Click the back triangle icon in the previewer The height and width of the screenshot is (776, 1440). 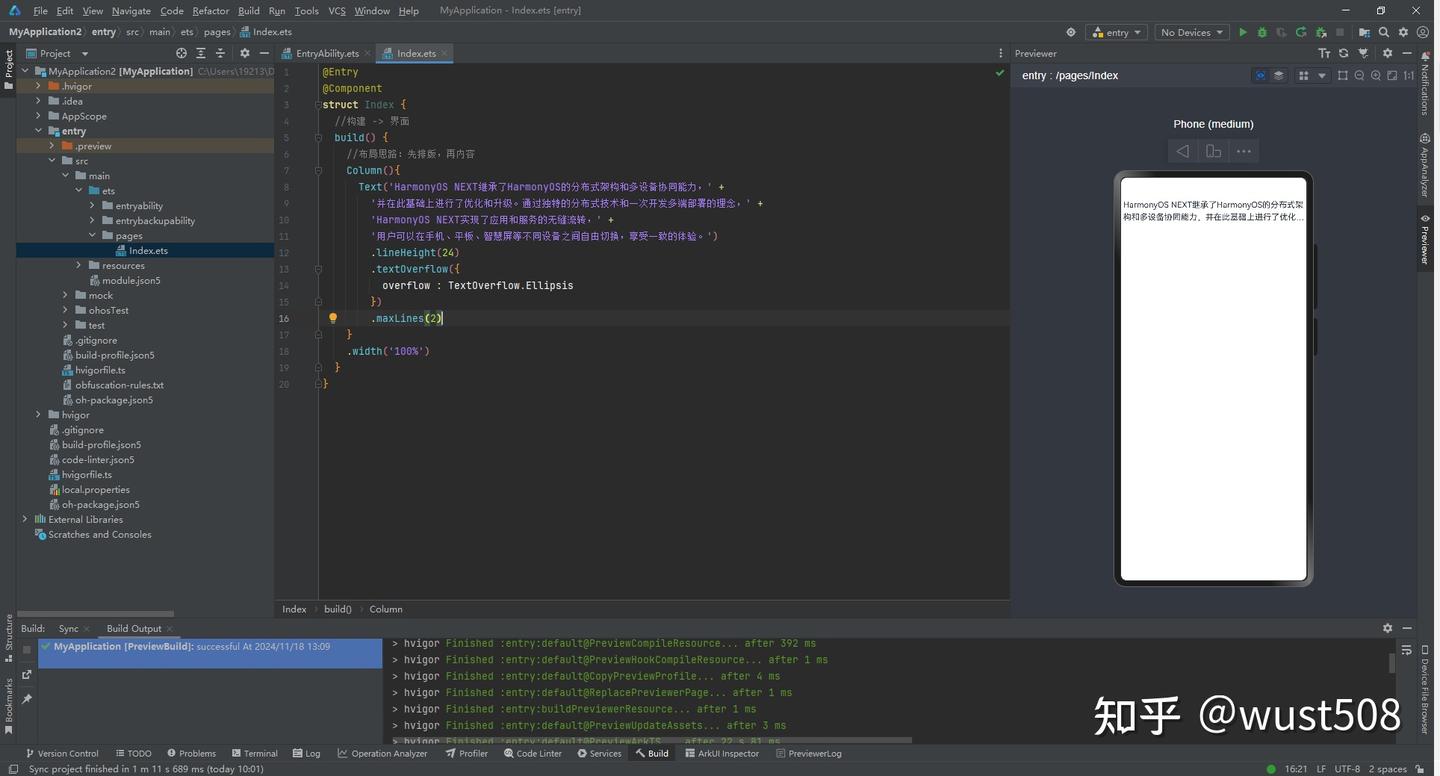pos(1183,151)
